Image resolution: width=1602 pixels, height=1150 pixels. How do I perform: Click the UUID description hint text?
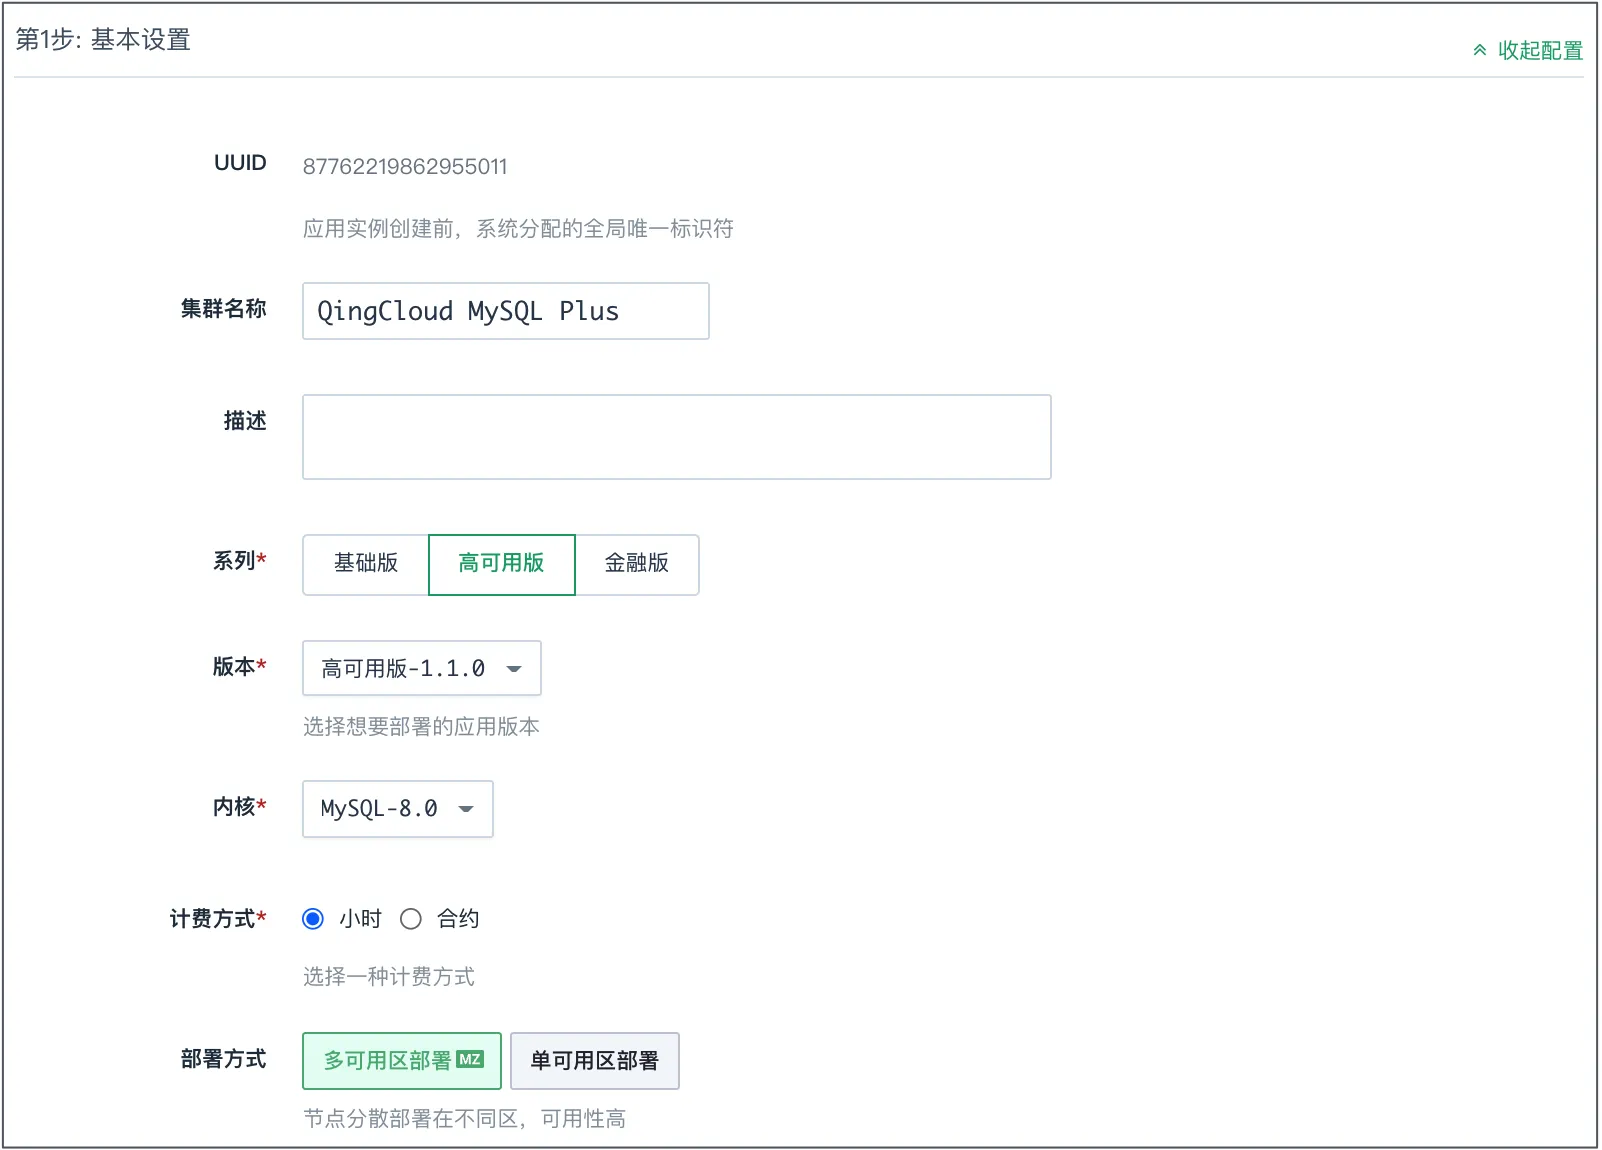click(518, 229)
